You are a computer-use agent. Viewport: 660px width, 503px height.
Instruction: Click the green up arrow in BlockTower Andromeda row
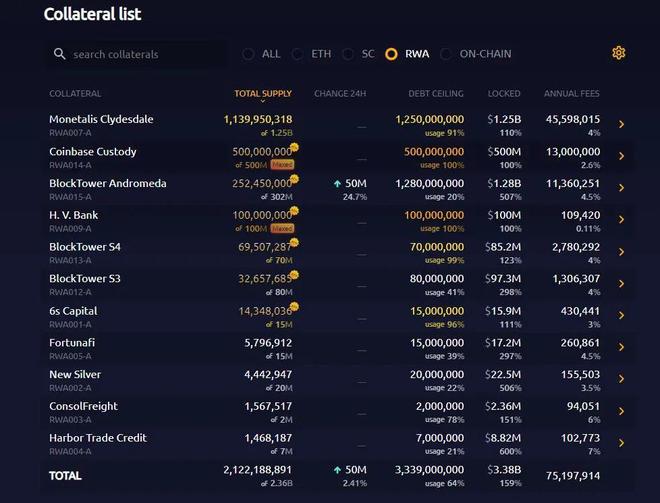(x=337, y=184)
